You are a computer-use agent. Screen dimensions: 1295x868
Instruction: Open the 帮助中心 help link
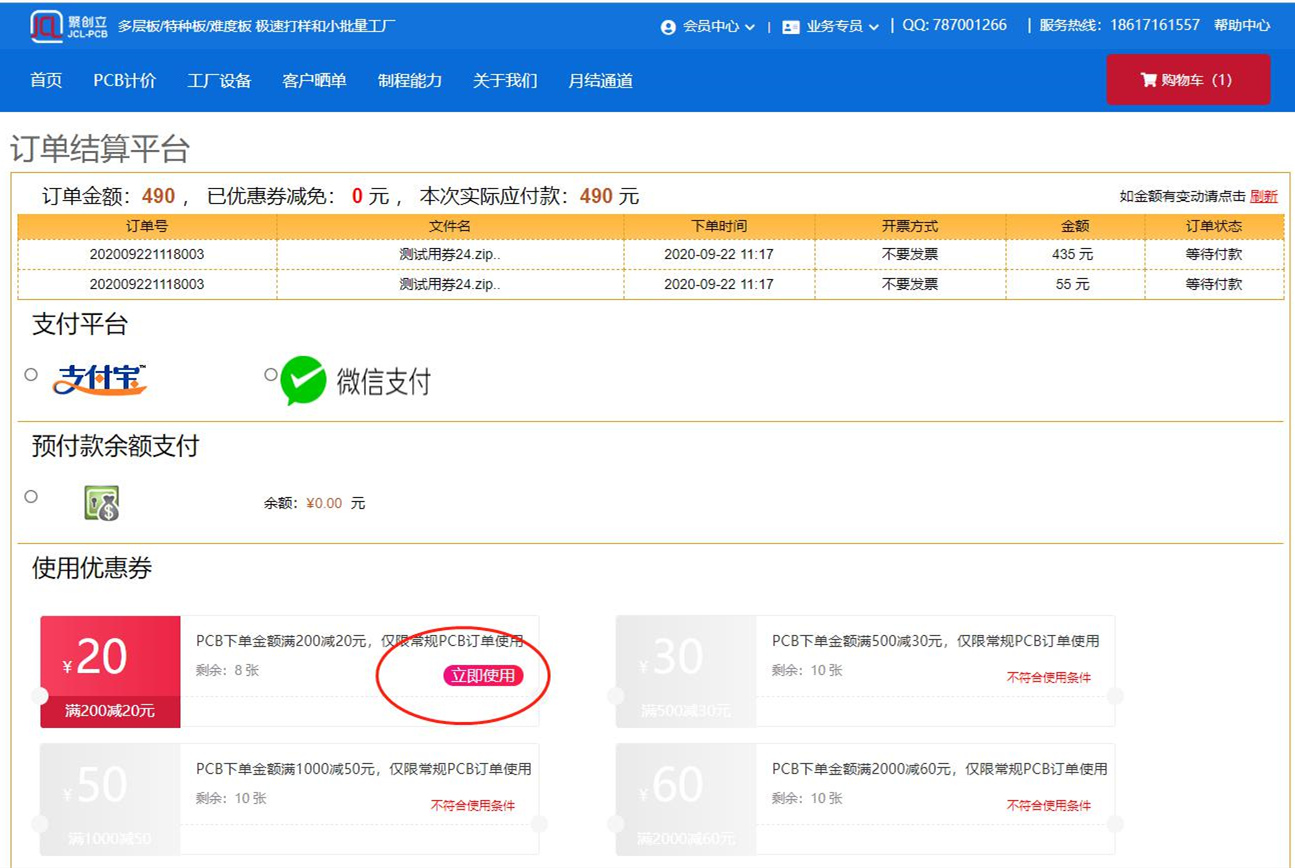[1242, 26]
